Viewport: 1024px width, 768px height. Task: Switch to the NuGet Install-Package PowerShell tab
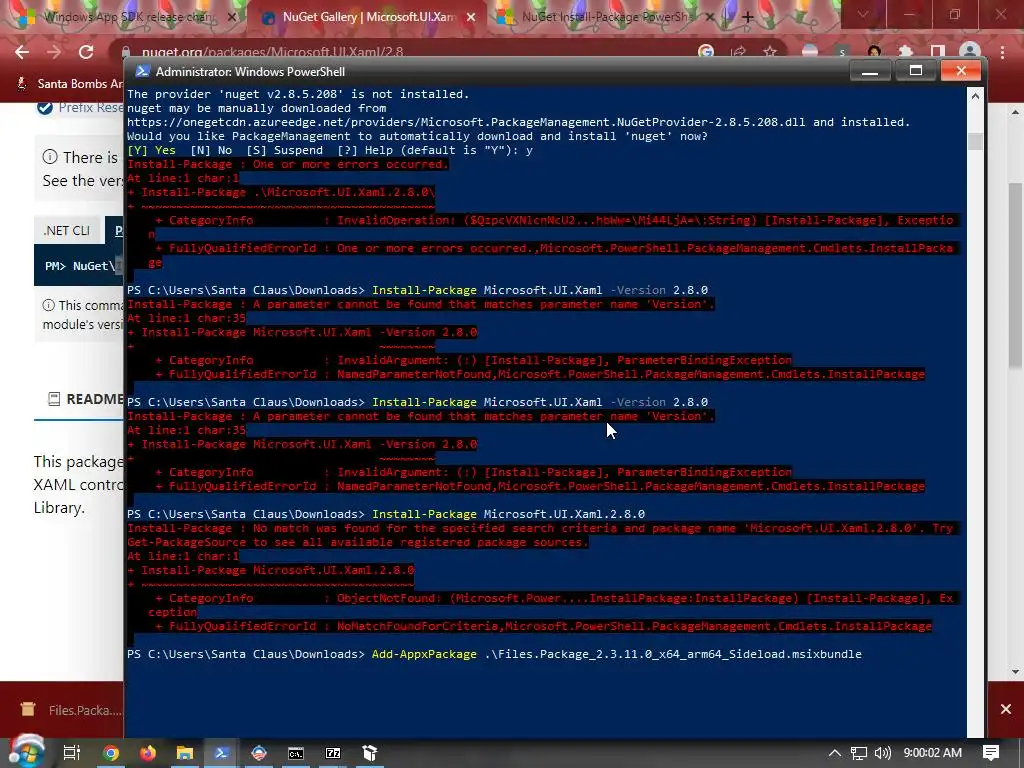(x=607, y=17)
